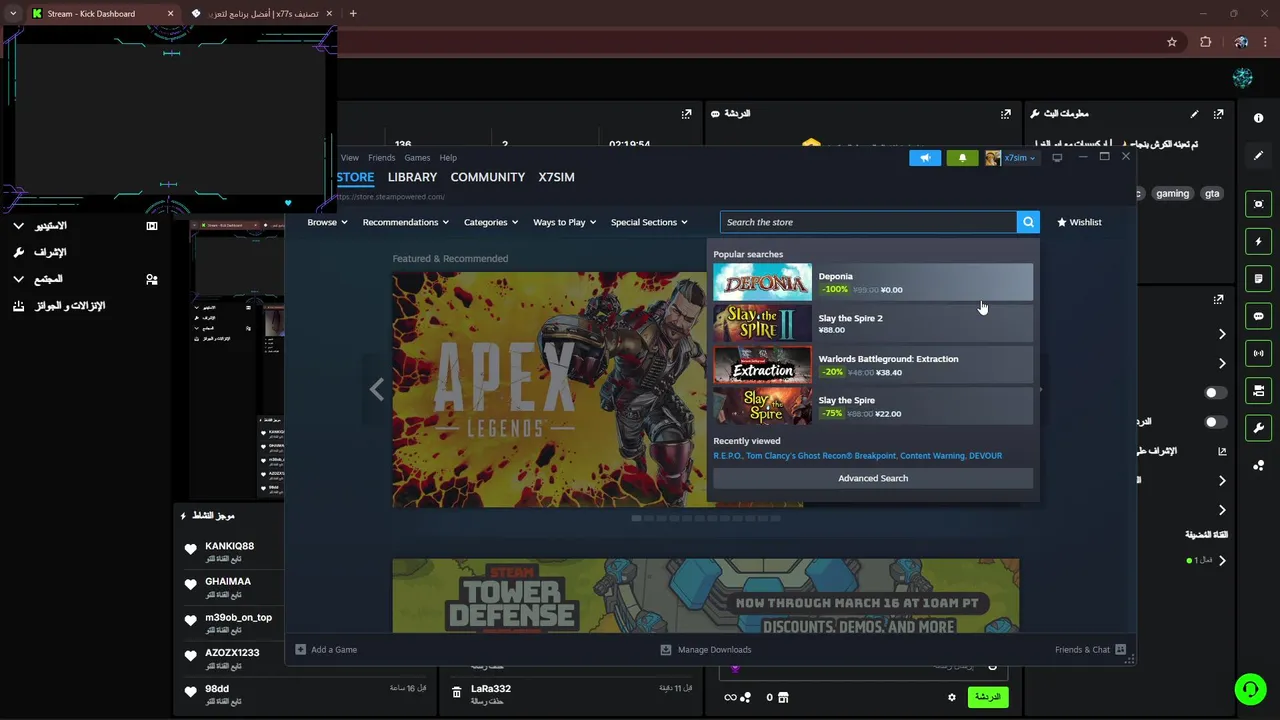Expand the Browse store dropdown
Image resolution: width=1280 pixels, height=720 pixels.
point(327,222)
